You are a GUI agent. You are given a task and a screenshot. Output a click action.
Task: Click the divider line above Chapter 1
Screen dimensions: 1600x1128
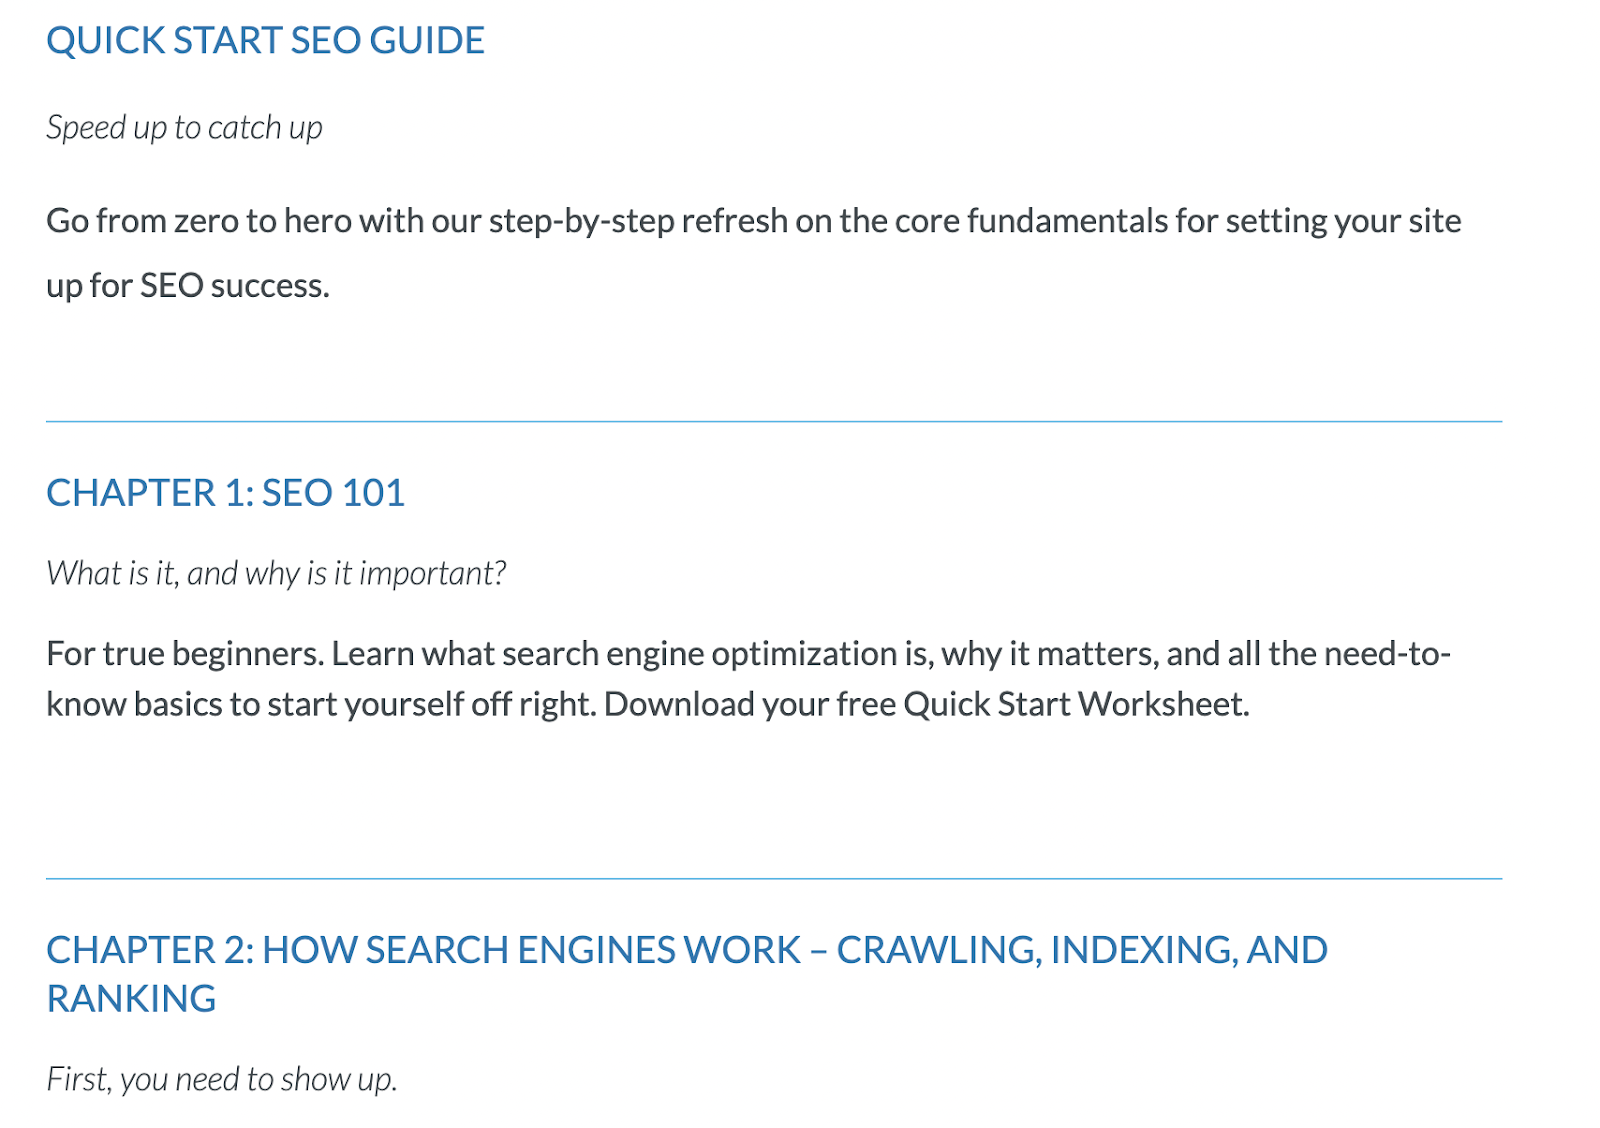pos(774,422)
